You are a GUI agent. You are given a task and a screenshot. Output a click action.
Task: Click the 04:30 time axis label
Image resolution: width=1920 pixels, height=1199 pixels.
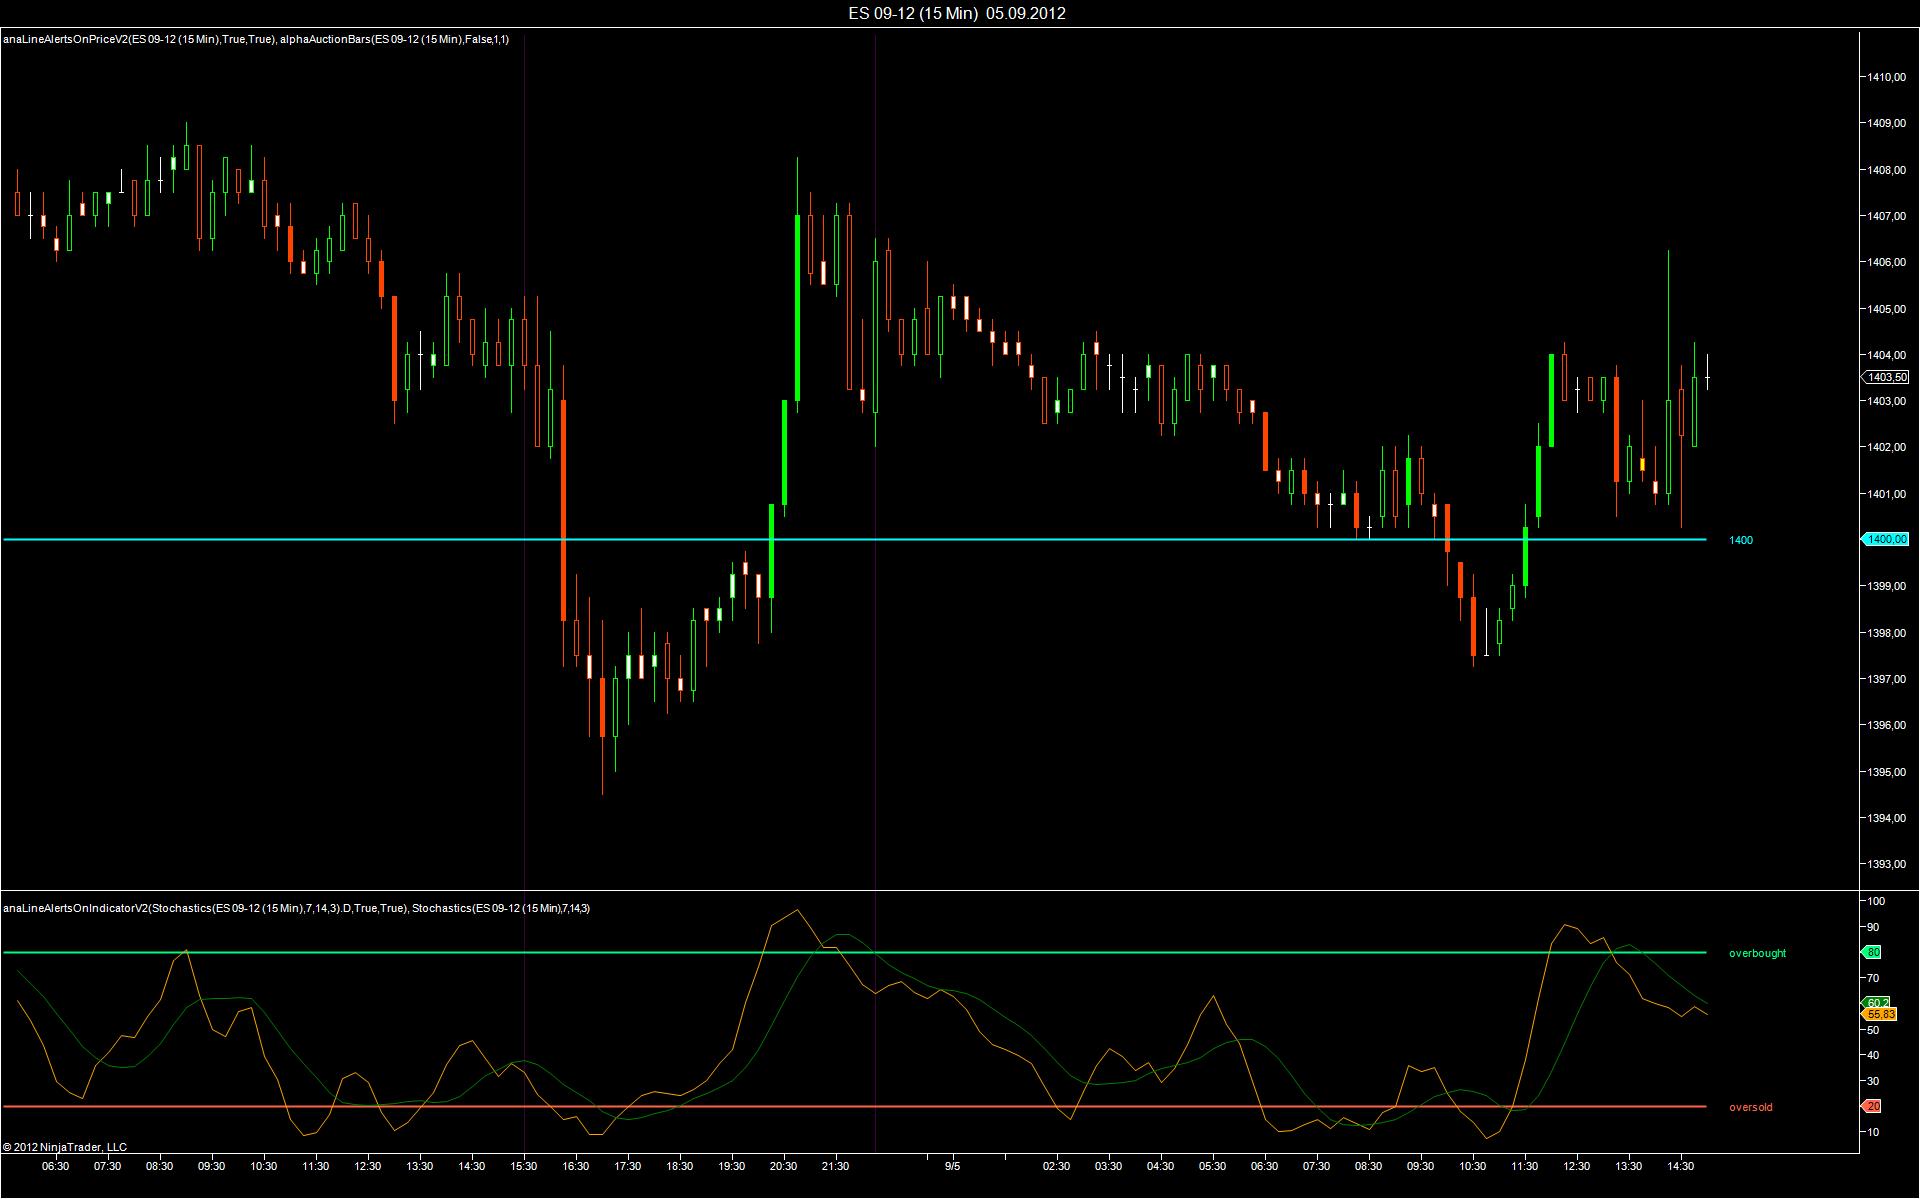pos(1160,1166)
